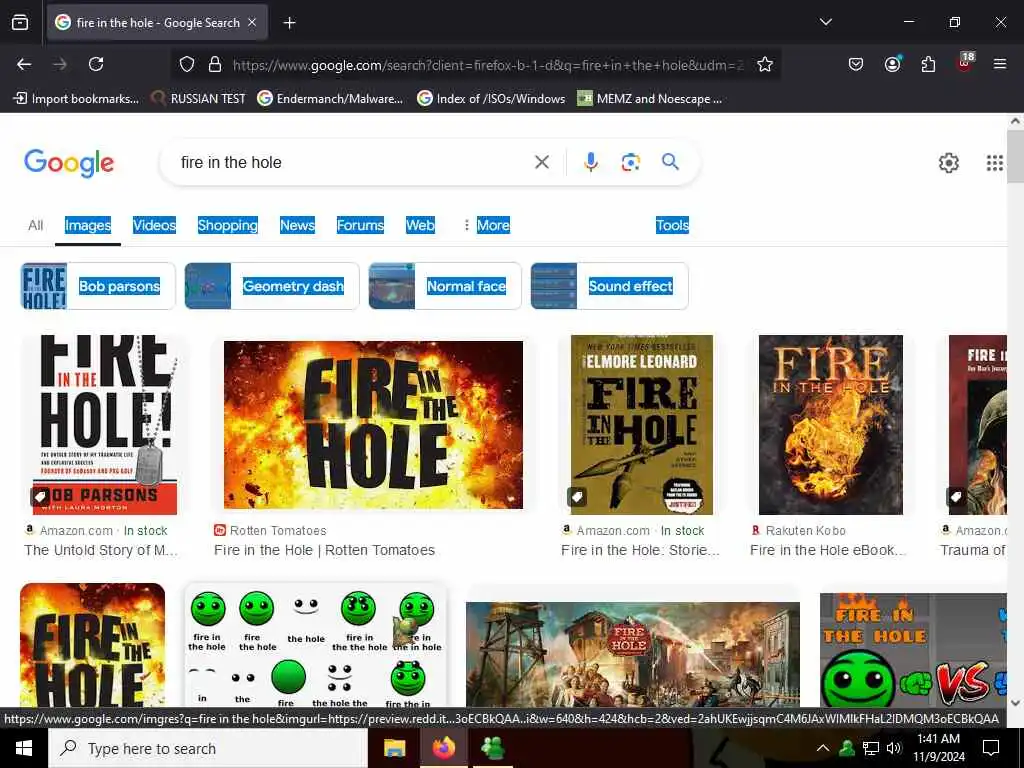Viewport: 1024px width, 768px height.
Task: Open the MEMZ and Noescape bookmark
Action: click(x=650, y=99)
